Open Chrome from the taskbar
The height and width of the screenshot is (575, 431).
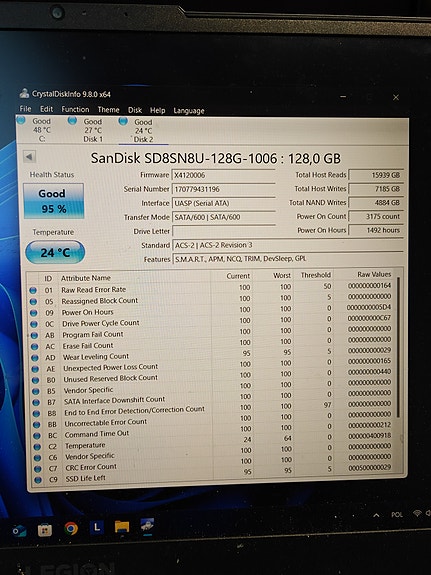coord(71,528)
